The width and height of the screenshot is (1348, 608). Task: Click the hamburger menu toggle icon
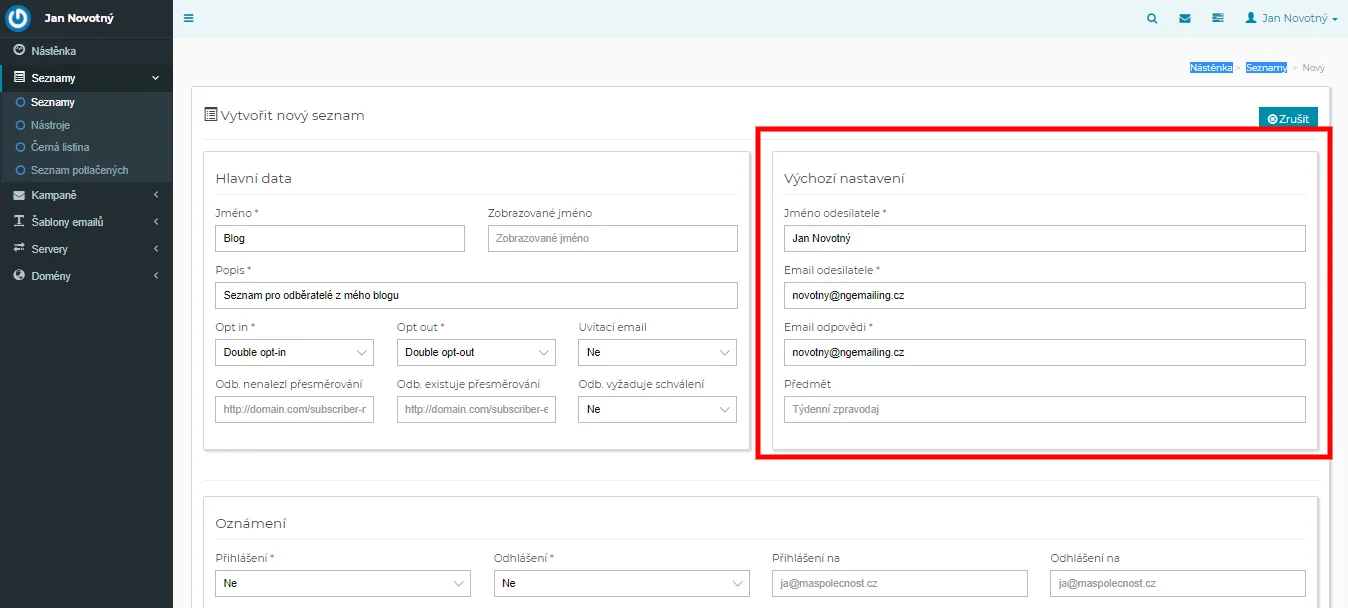(x=189, y=18)
